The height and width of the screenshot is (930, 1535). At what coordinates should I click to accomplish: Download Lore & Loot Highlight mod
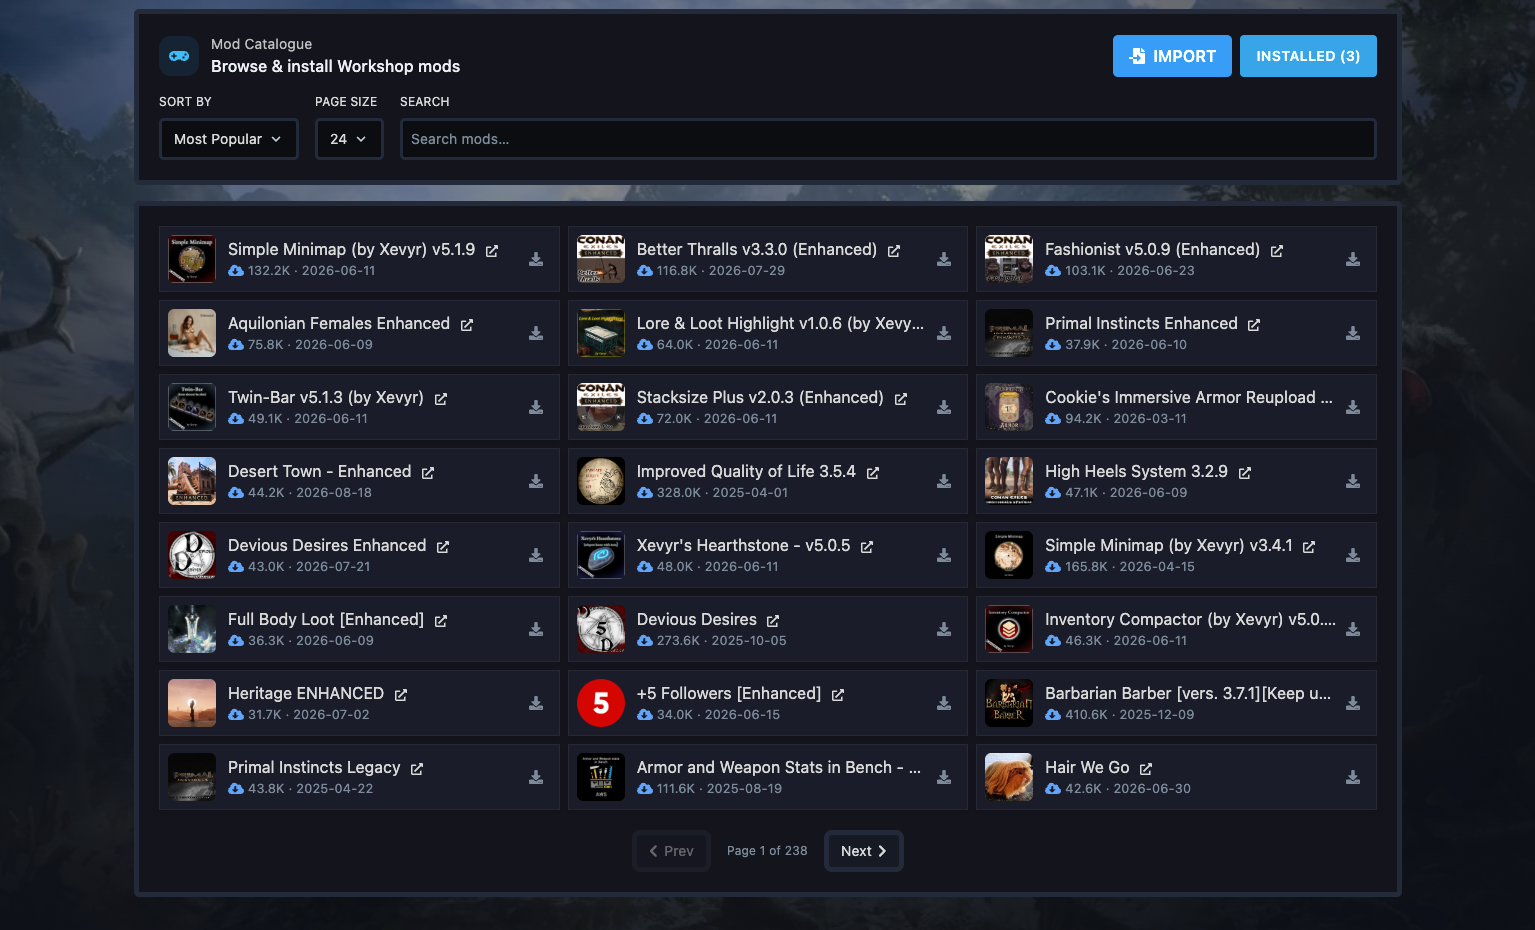click(x=944, y=333)
